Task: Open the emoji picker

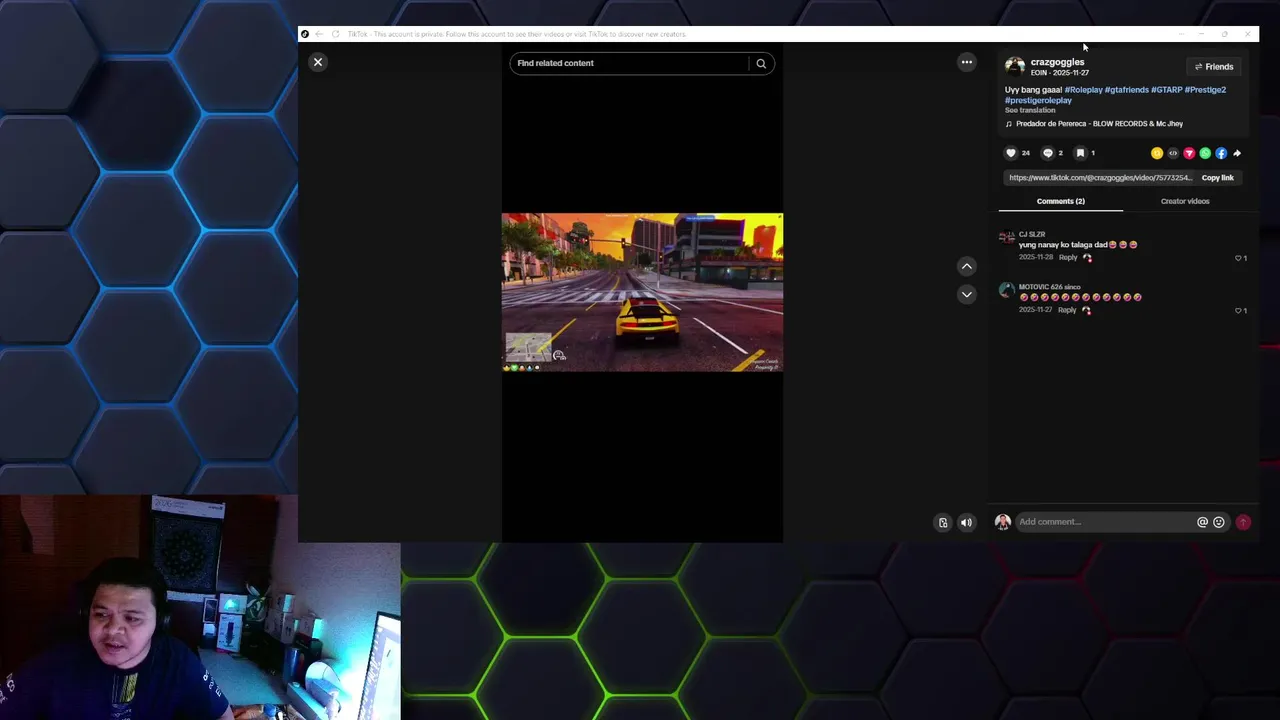Action: click(x=1218, y=522)
